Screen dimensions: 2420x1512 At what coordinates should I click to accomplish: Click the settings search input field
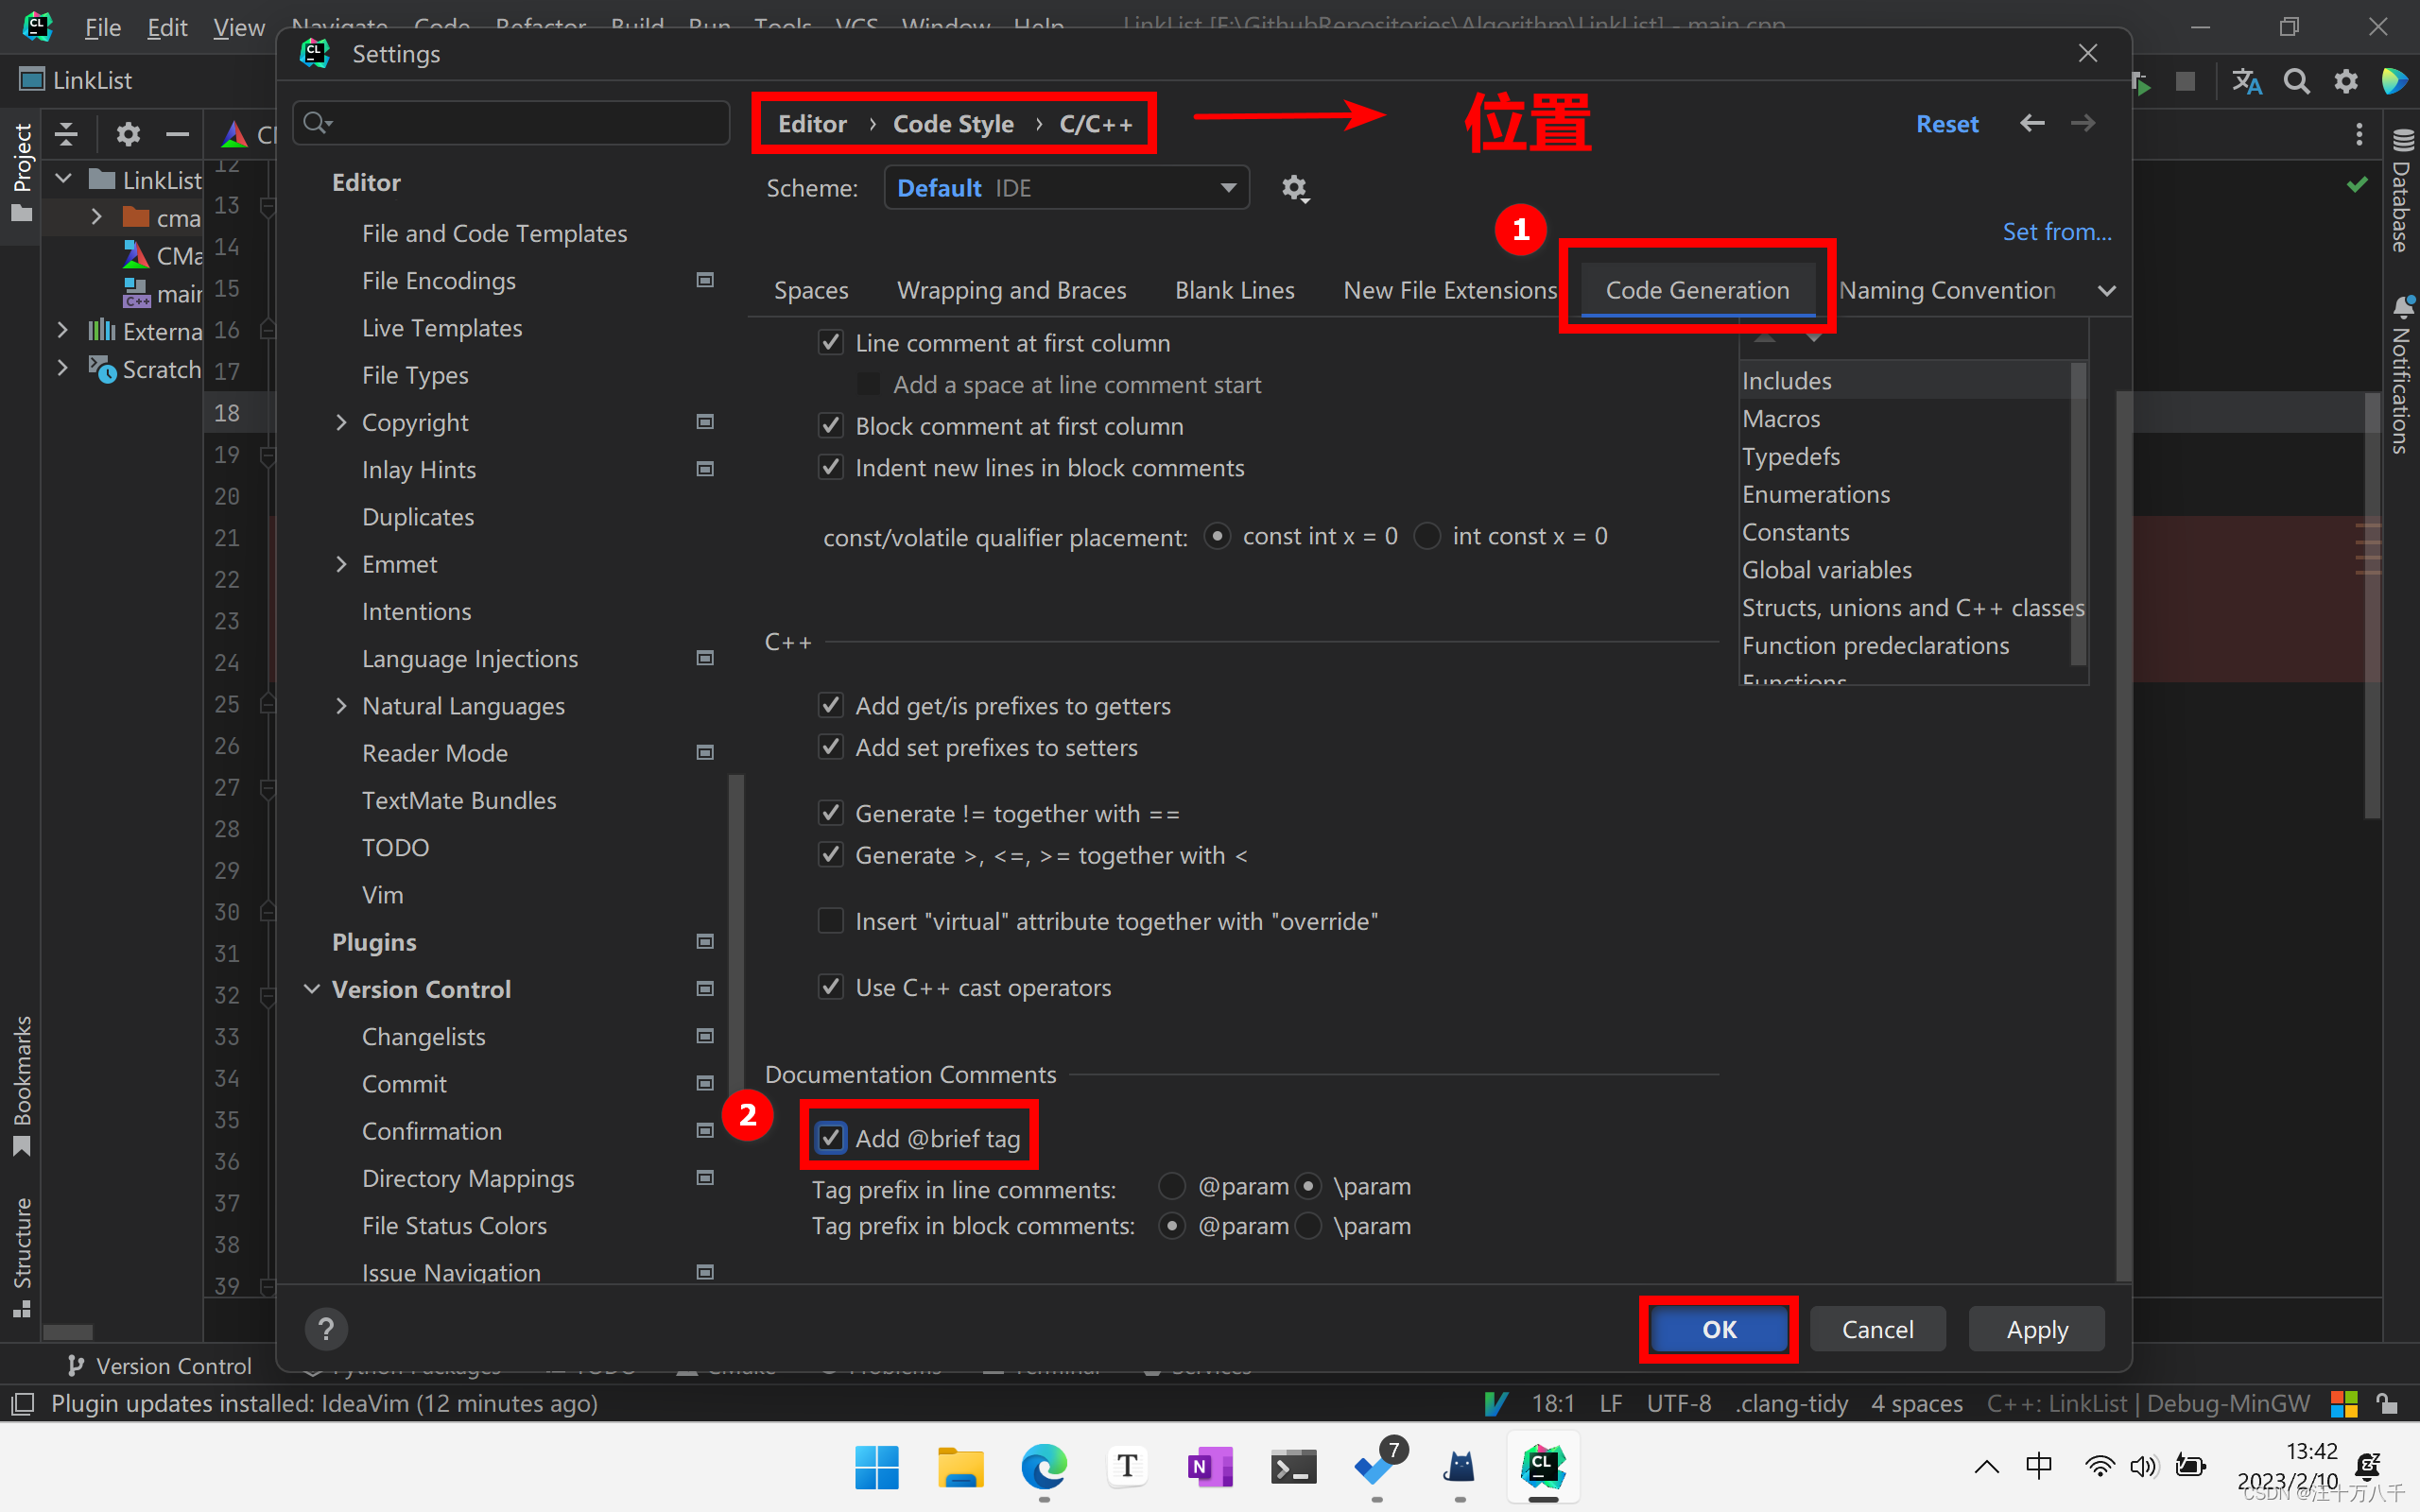coord(520,123)
